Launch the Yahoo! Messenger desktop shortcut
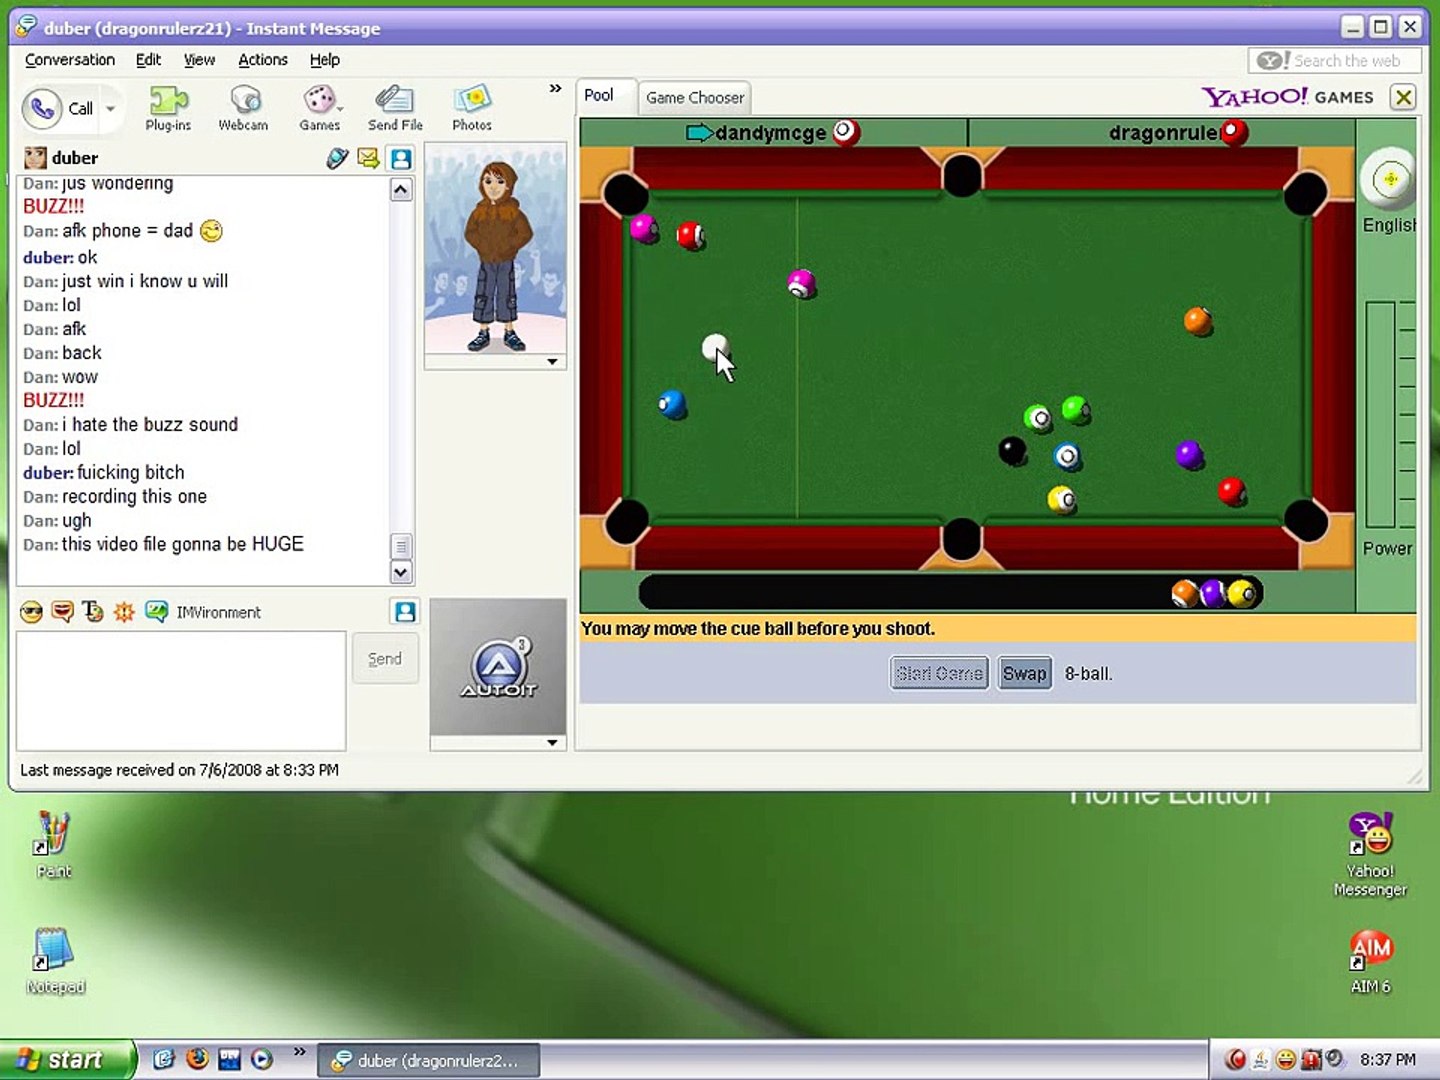1440x1080 pixels. (1370, 855)
